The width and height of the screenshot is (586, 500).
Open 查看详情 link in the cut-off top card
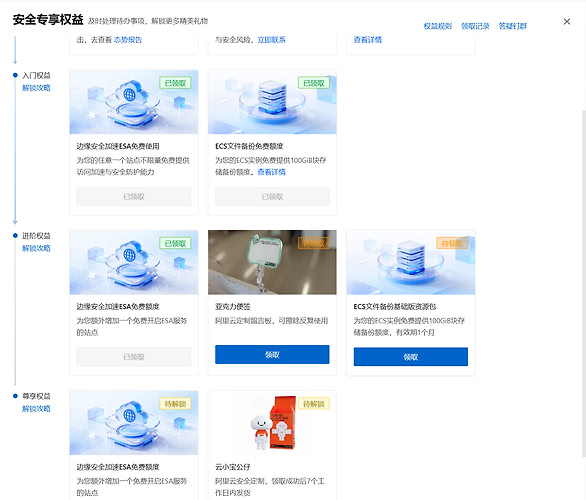click(368, 40)
